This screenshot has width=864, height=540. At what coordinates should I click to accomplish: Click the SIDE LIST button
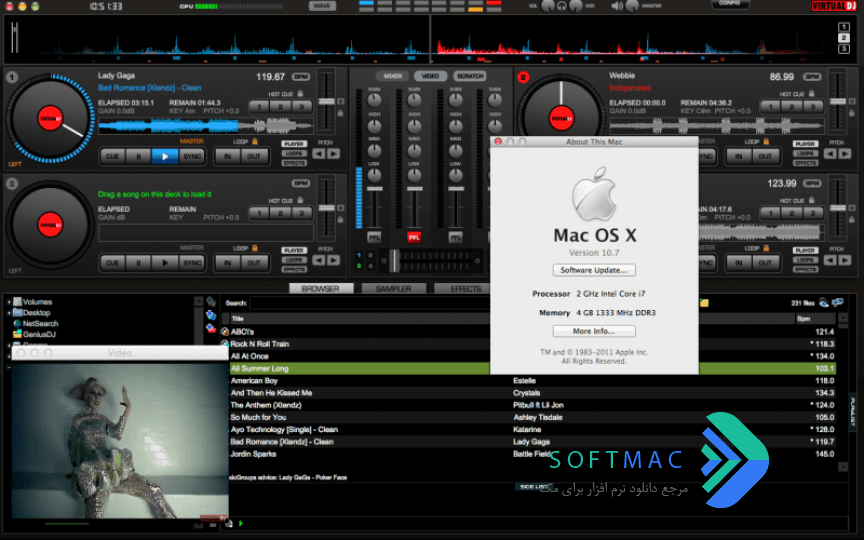(533, 487)
